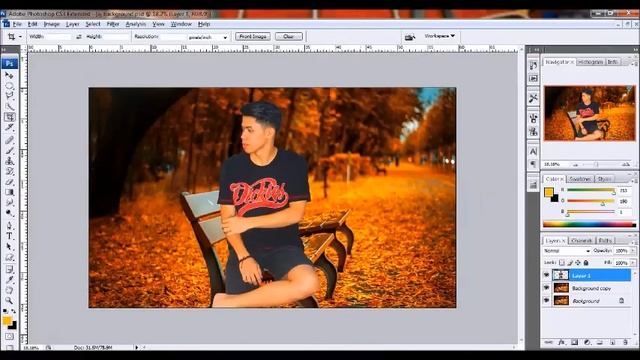Screen dimensions: 640x360
Task: Select the Zoom tool
Action: coord(9,301)
